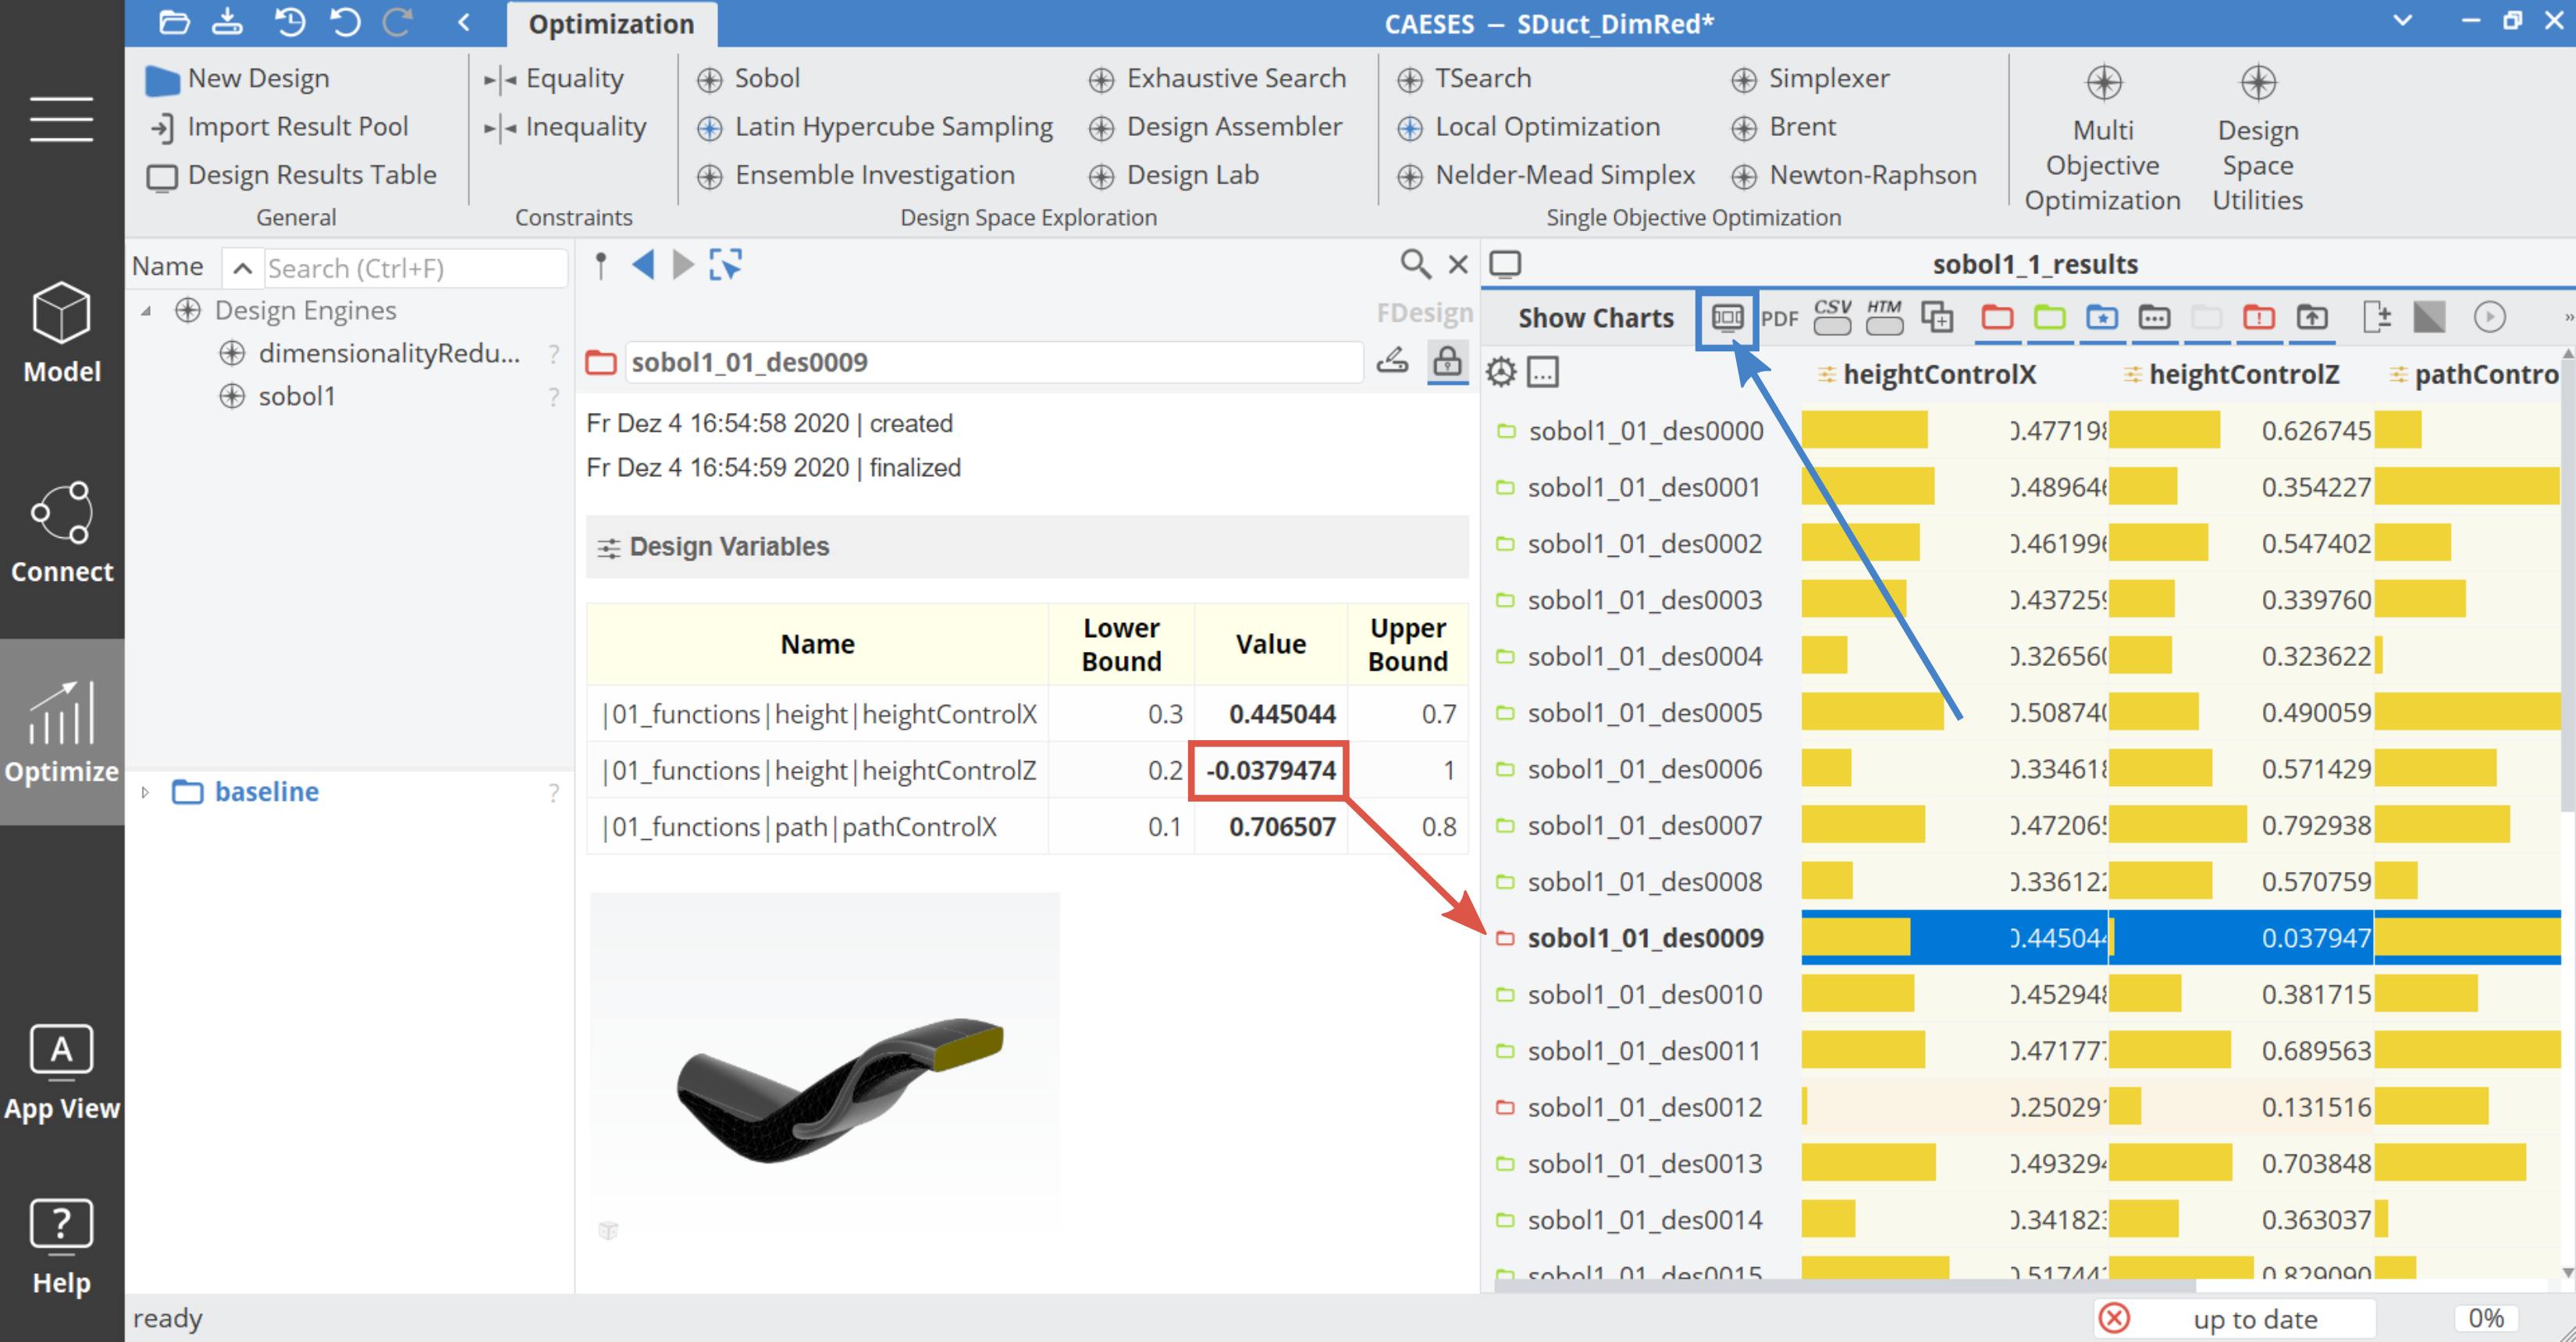Toggle the blue star folder filter
The width and height of the screenshot is (2576, 1342).
pyautogui.click(x=2102, y=317)
